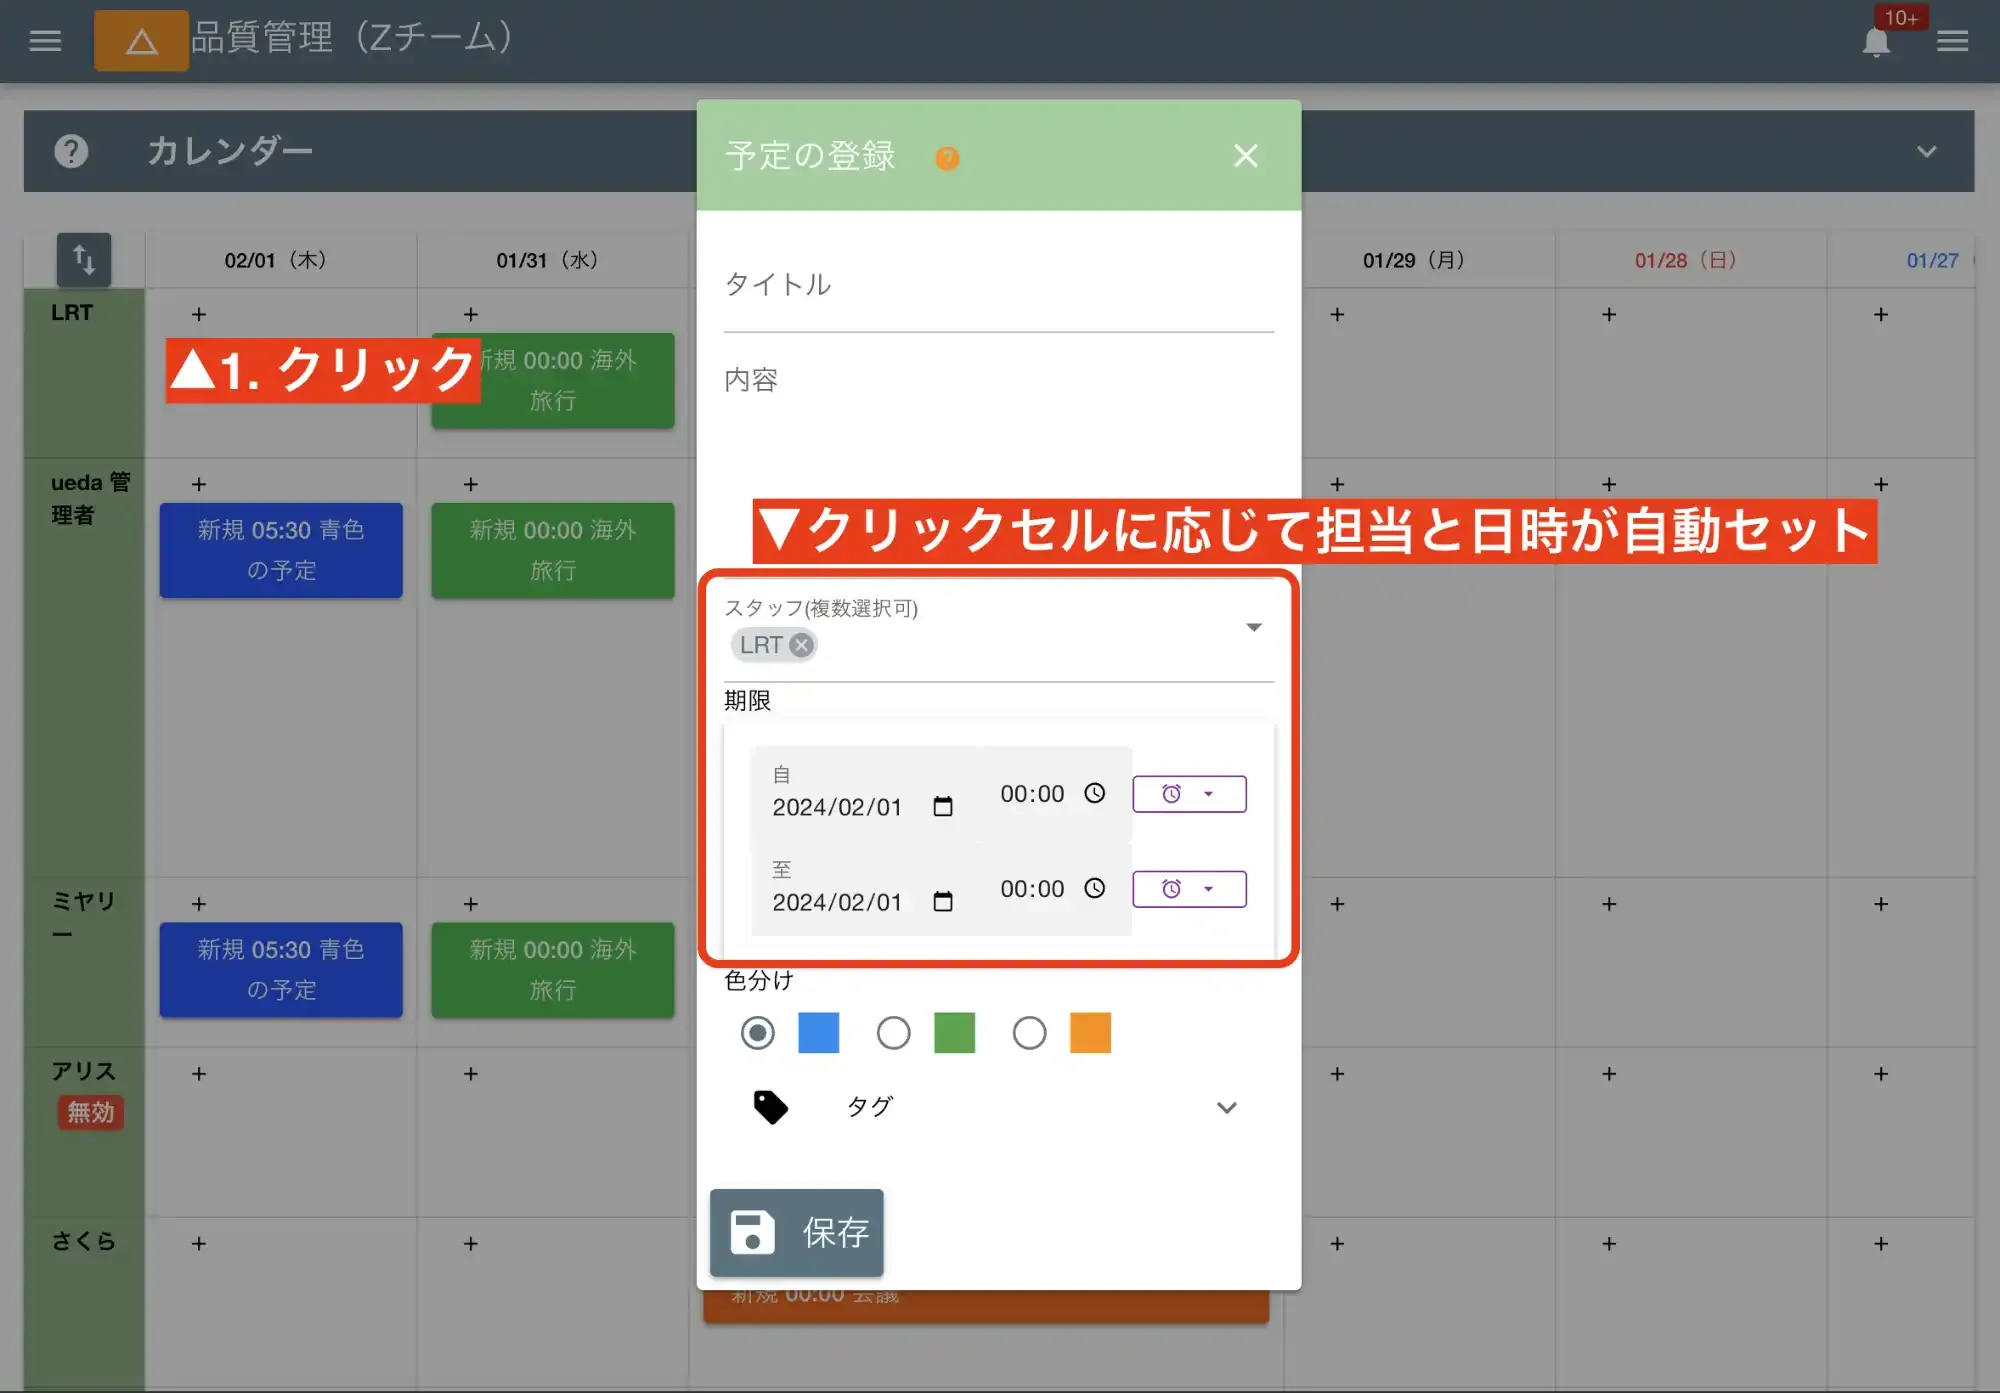Screen dimensions: 2000x1393
Task: Click the sort arrows icon in the calendar header column
Action: (85, 259)
